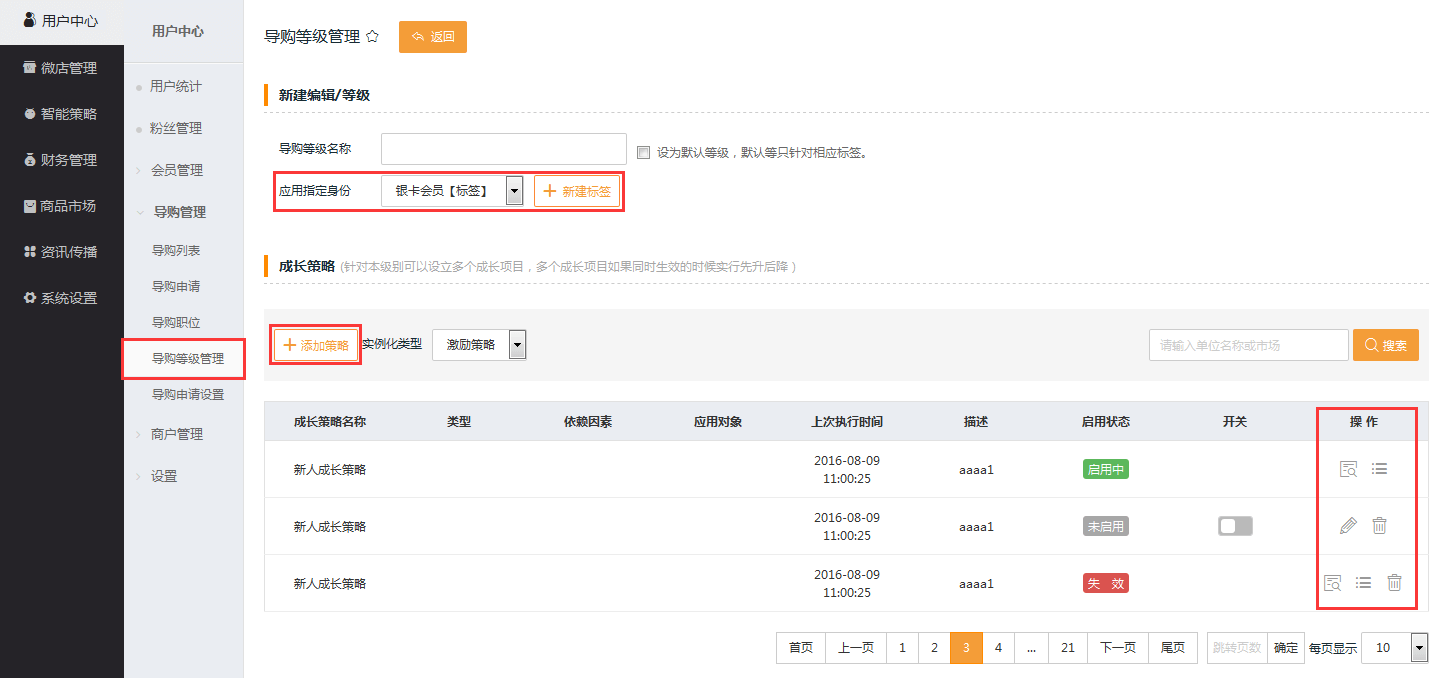Open the 激励策略 instance type dropdown
1445x678 pixels.
(517, 345)
